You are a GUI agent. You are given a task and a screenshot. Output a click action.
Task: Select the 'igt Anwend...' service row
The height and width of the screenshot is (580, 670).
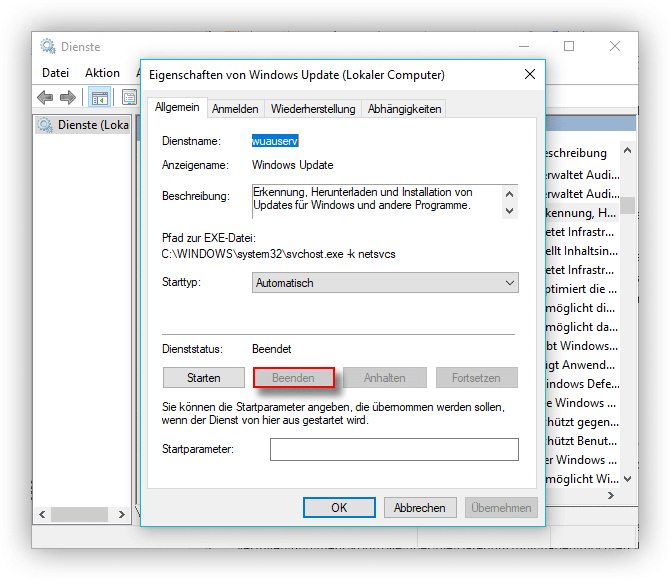click(582, 365)
